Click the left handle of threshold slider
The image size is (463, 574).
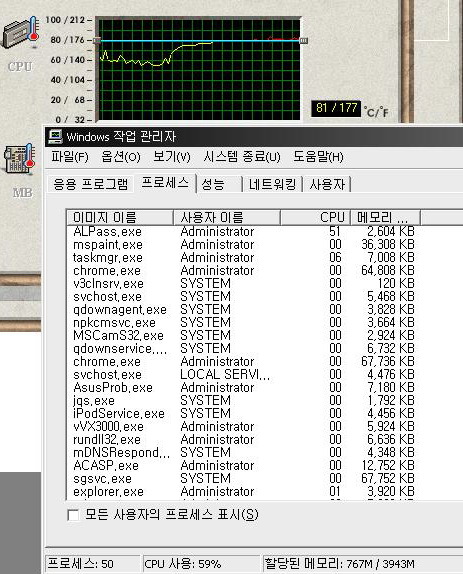(97, 41)
